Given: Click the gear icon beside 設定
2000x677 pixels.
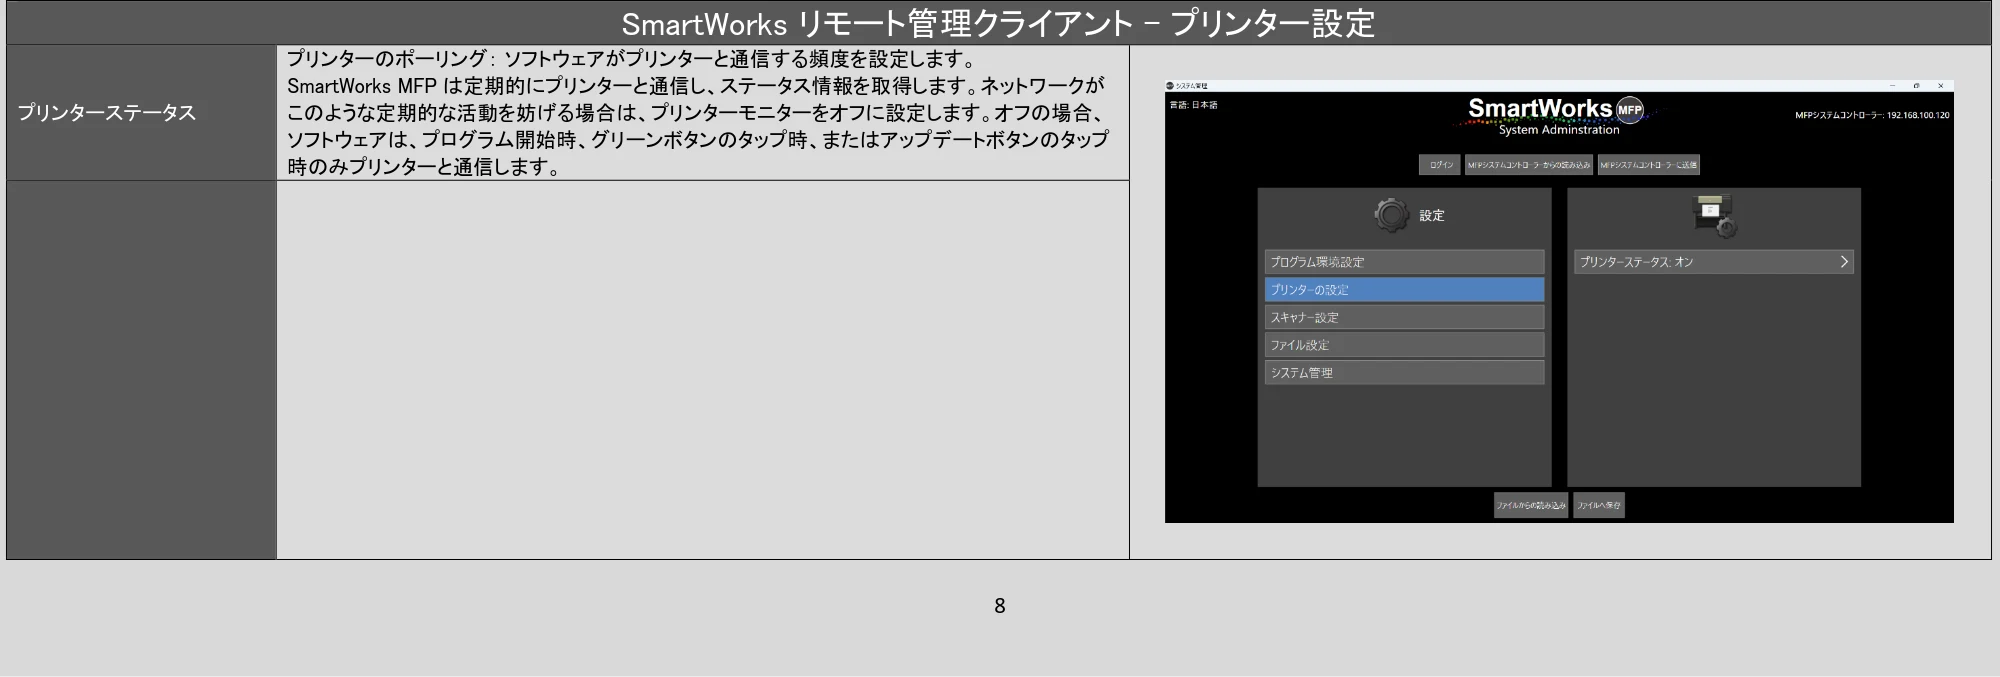Looking at the screenshot, I should 1391,215.
